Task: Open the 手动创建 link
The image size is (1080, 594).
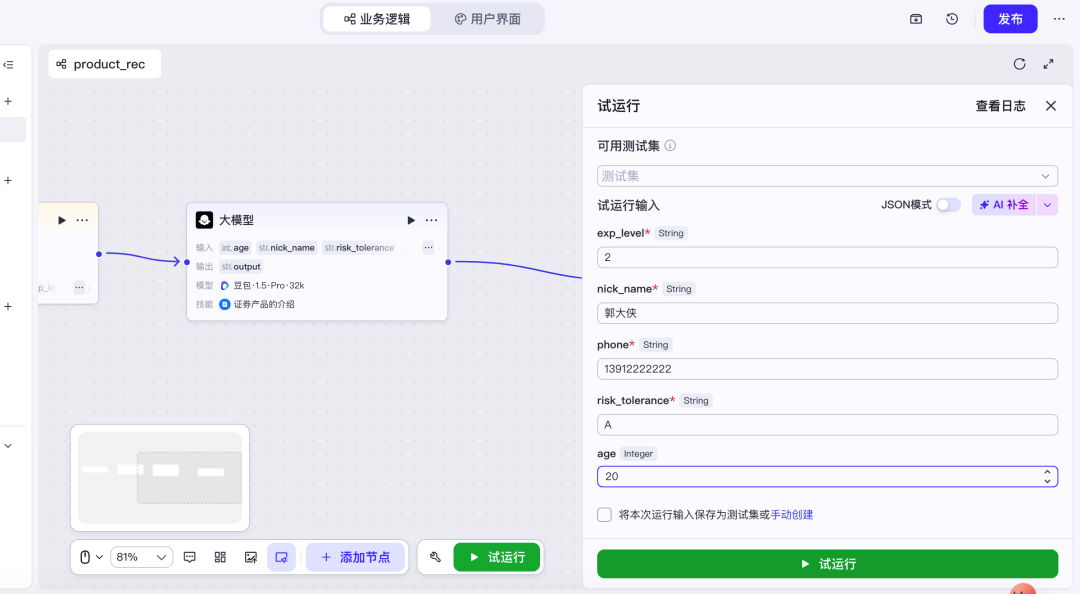Action: [791, 515]
